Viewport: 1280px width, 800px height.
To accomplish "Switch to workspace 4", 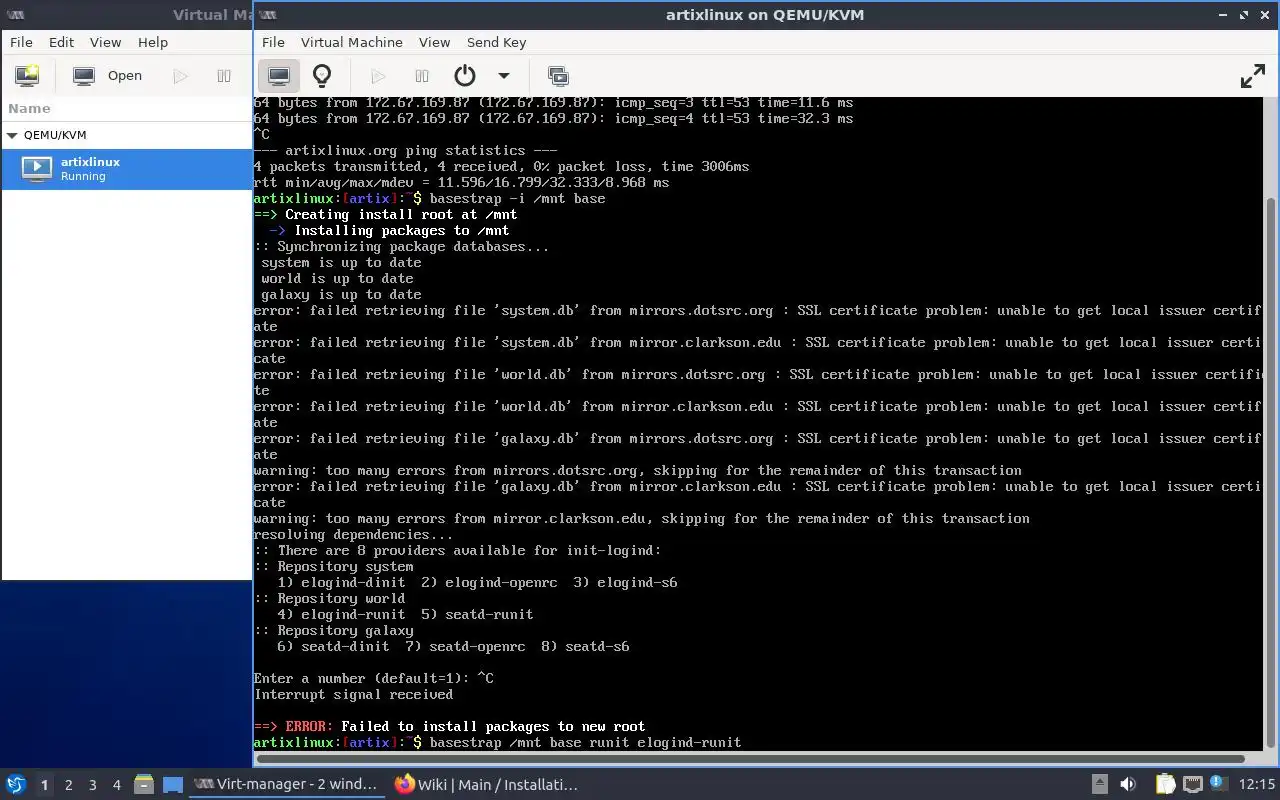I will click(x=116, y=785).
